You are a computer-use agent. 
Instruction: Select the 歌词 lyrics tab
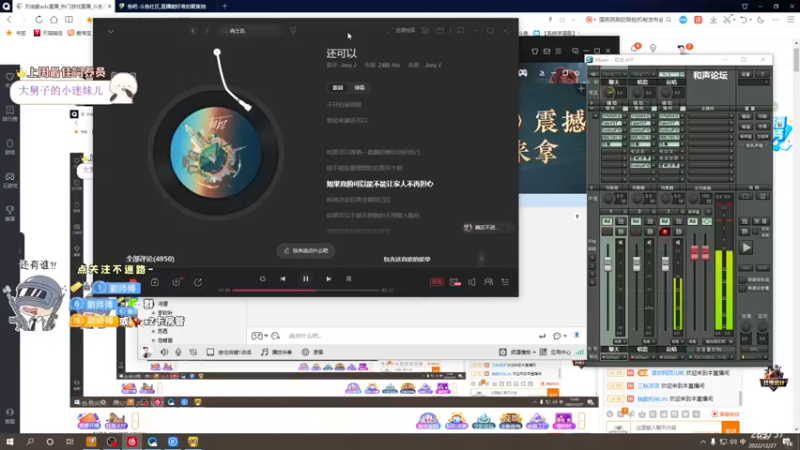338,88
